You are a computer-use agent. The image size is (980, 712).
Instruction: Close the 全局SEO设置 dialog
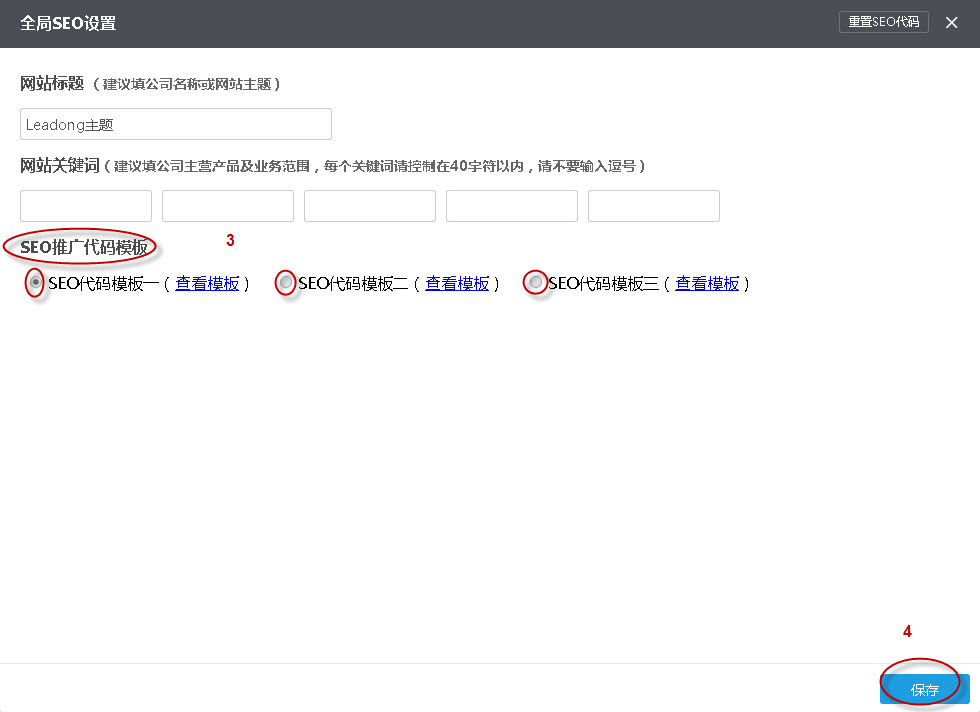(x=951, y=21)
